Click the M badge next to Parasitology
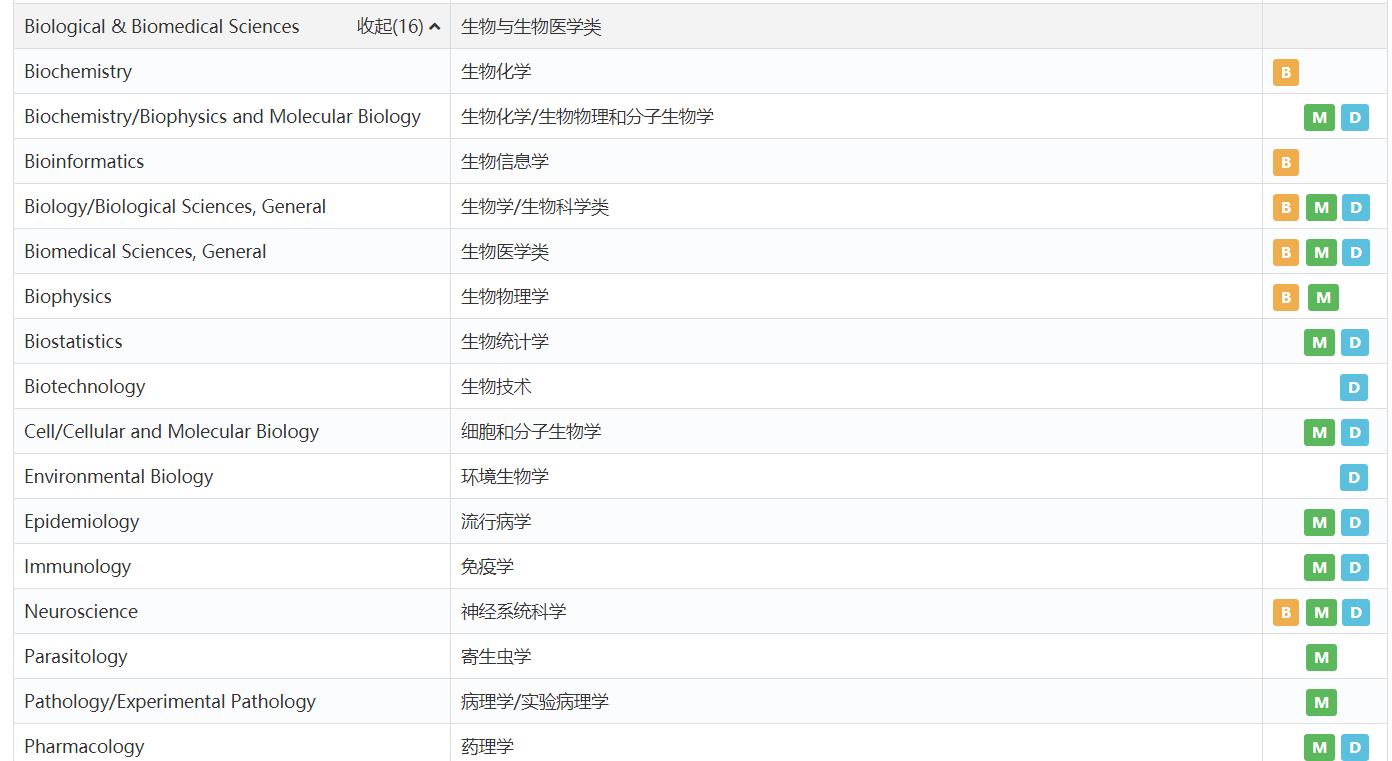1392x761 pixels. (x=1320, y=657)
